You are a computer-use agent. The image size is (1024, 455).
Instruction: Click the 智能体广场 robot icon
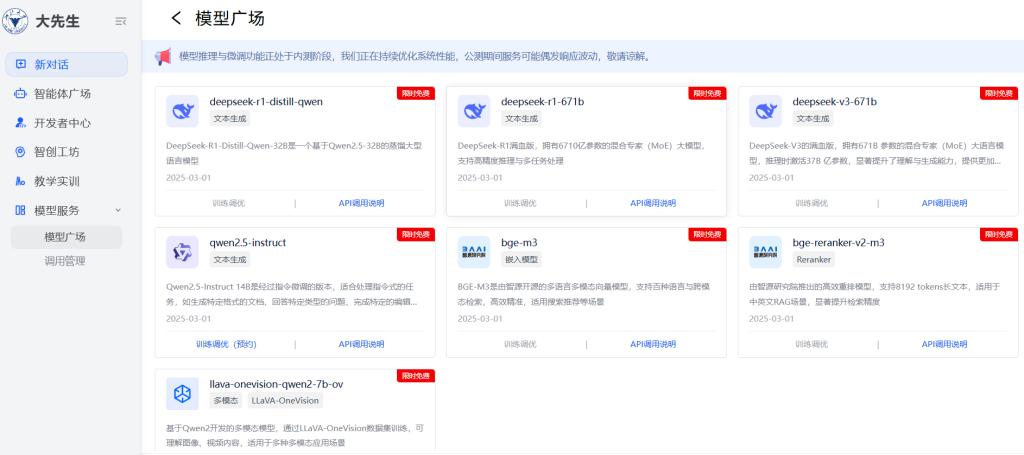point(21,94)
